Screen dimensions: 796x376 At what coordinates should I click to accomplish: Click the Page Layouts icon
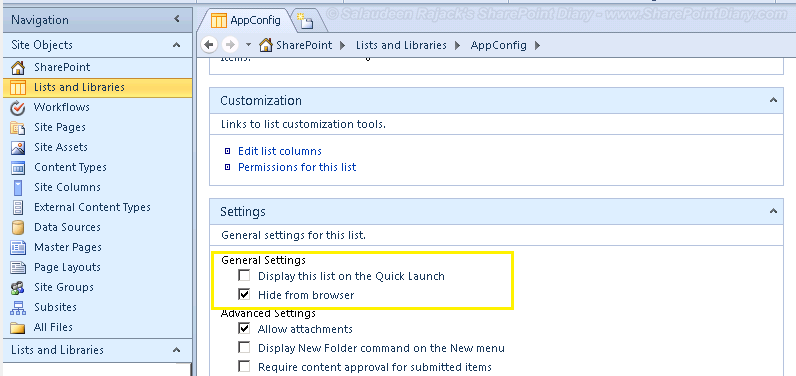tap(18, 267)
